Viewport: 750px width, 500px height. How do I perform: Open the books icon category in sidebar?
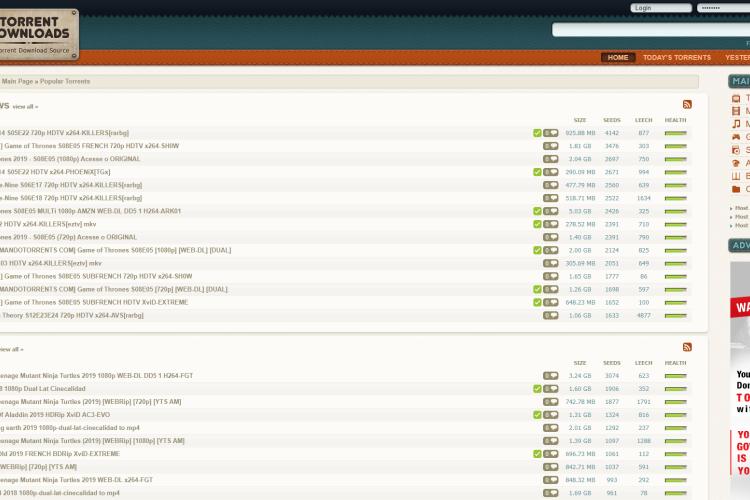pyautogui.click(x=736, y=176)
